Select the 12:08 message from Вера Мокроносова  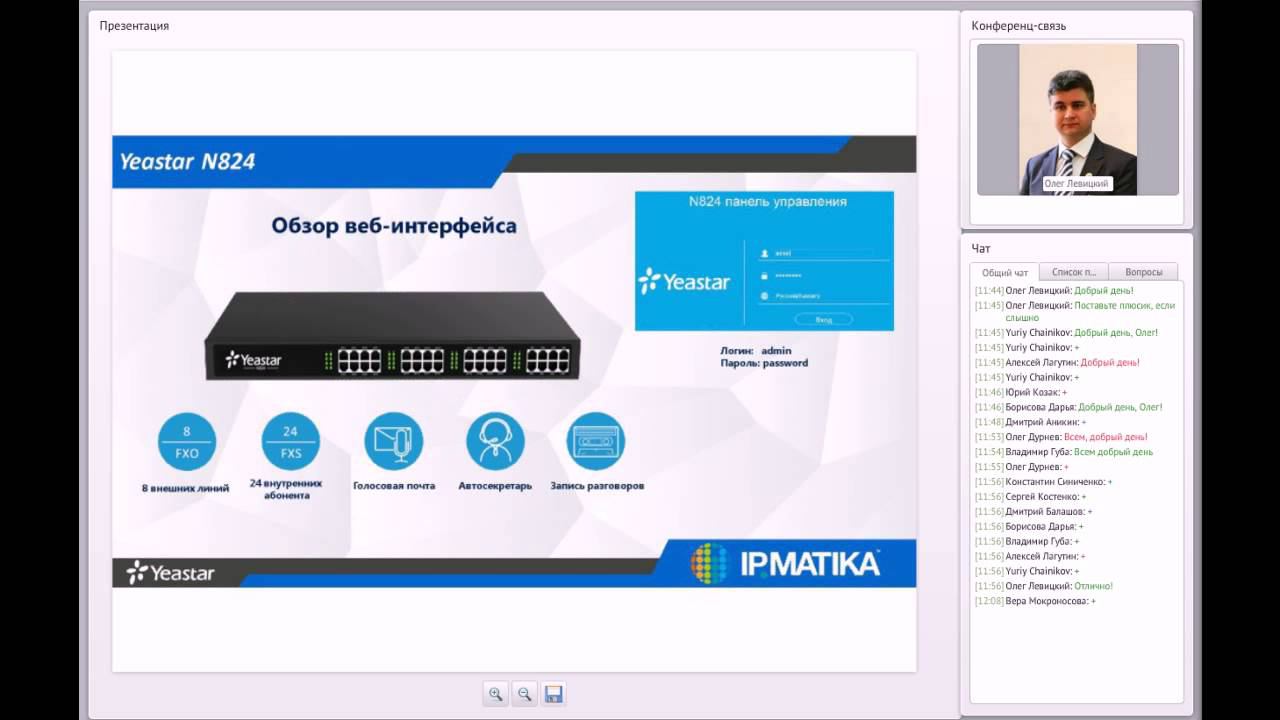click(1035, 601)
